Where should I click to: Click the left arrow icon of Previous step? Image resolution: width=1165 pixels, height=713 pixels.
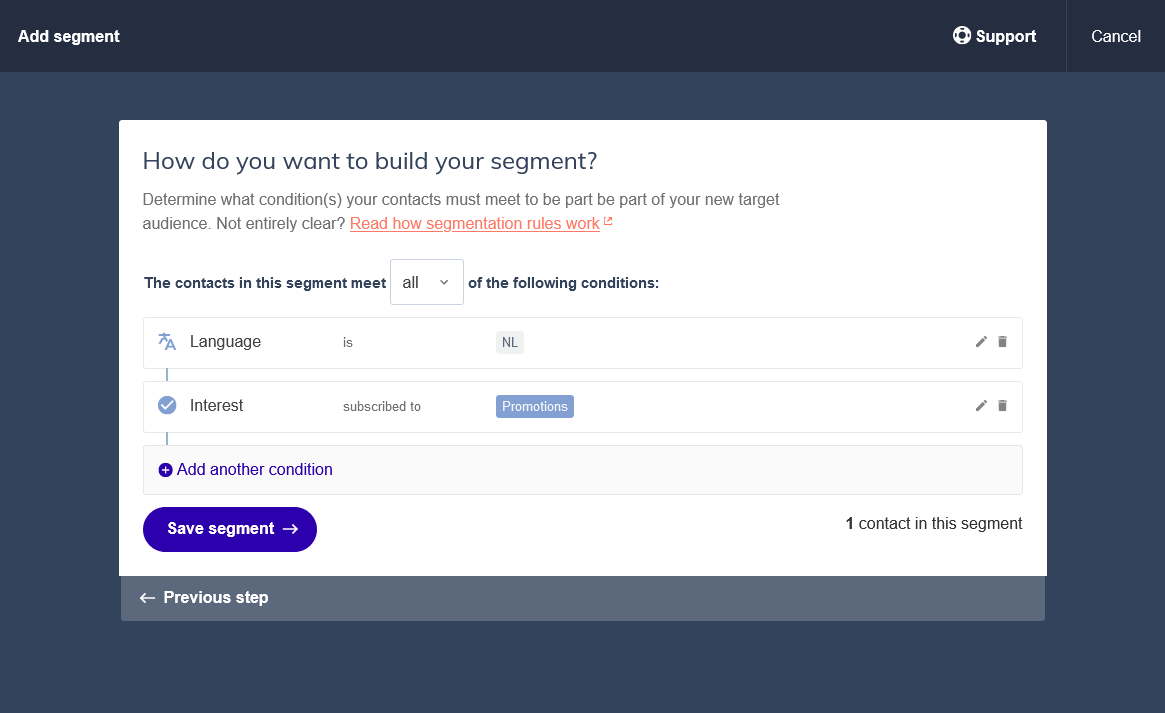tap(147, 598)
